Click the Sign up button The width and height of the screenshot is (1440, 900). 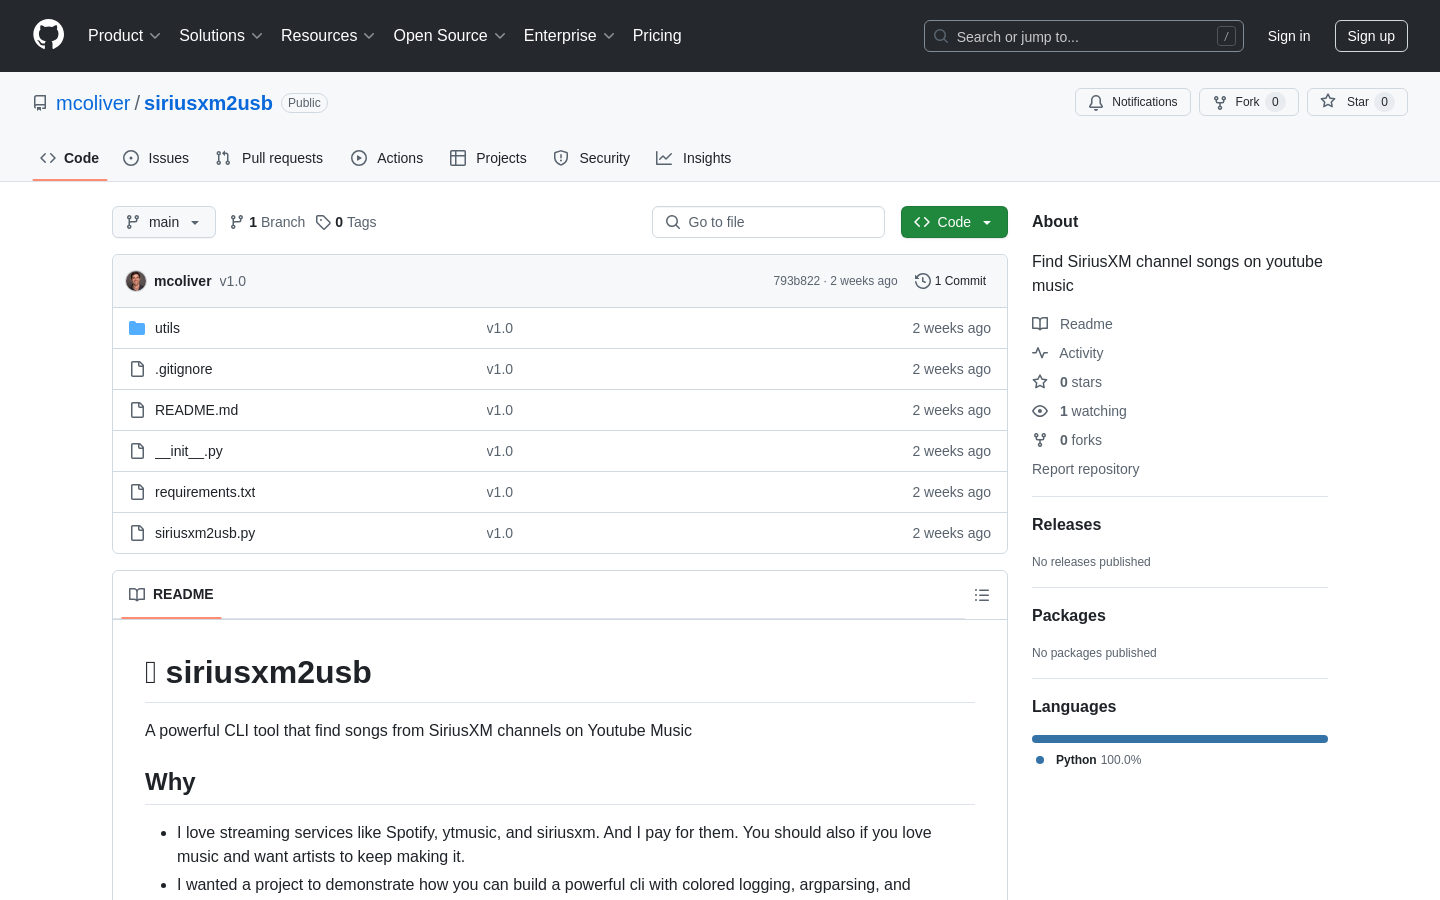tap(1371, 36)
